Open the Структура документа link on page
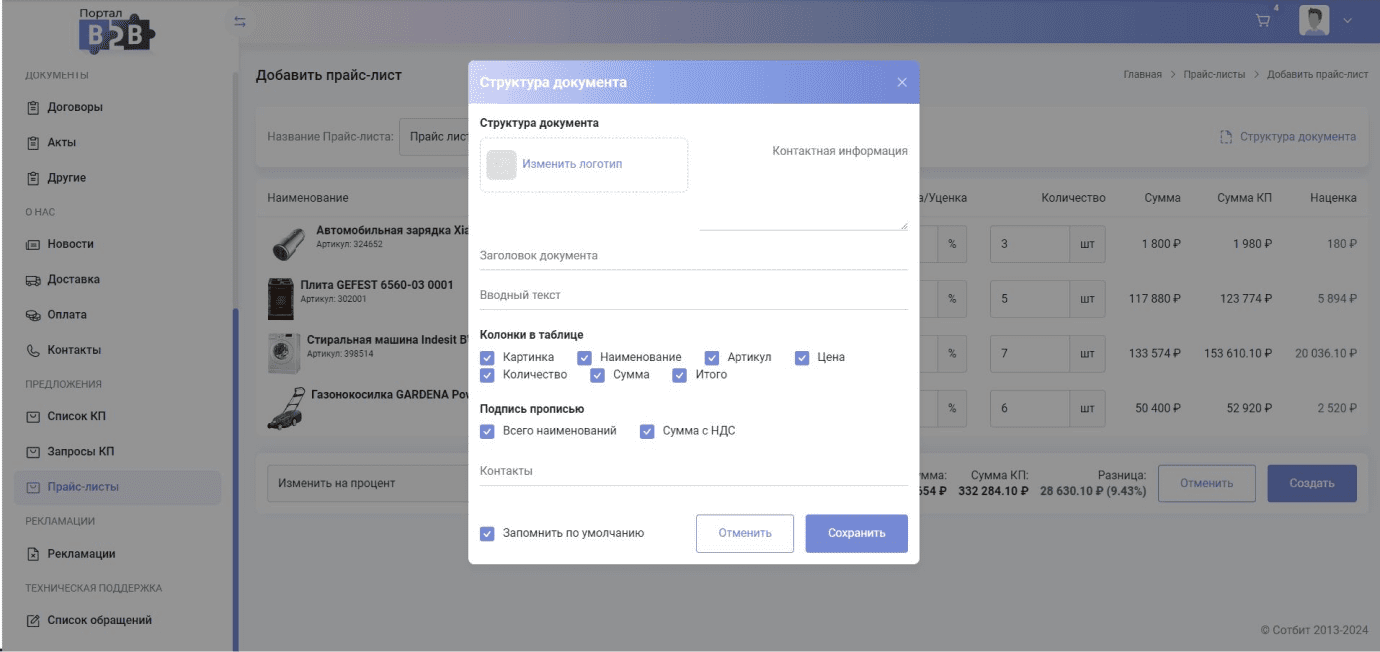The width and height of the screenshot is (1380, 652). [1298, 137]
